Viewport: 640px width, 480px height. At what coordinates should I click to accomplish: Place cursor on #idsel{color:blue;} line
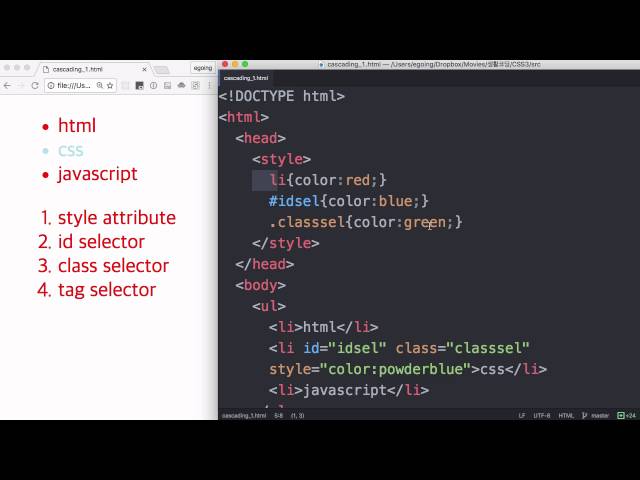[x=349, y=201]
